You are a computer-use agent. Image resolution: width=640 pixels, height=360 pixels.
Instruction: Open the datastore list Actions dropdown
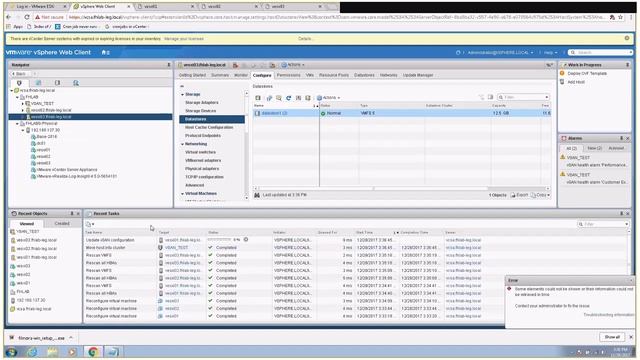pyautogui.click(x=329, y=98)
